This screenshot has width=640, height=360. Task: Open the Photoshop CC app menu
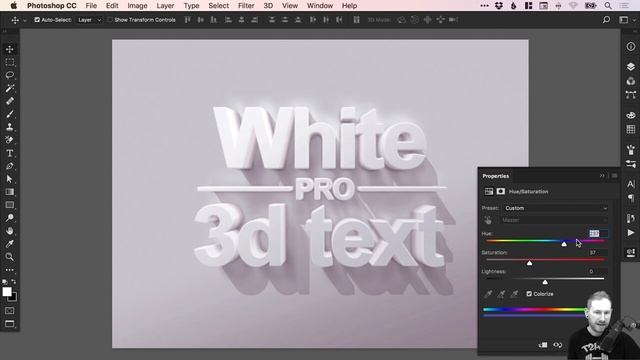pyautogui.click(x=51, y=6)
